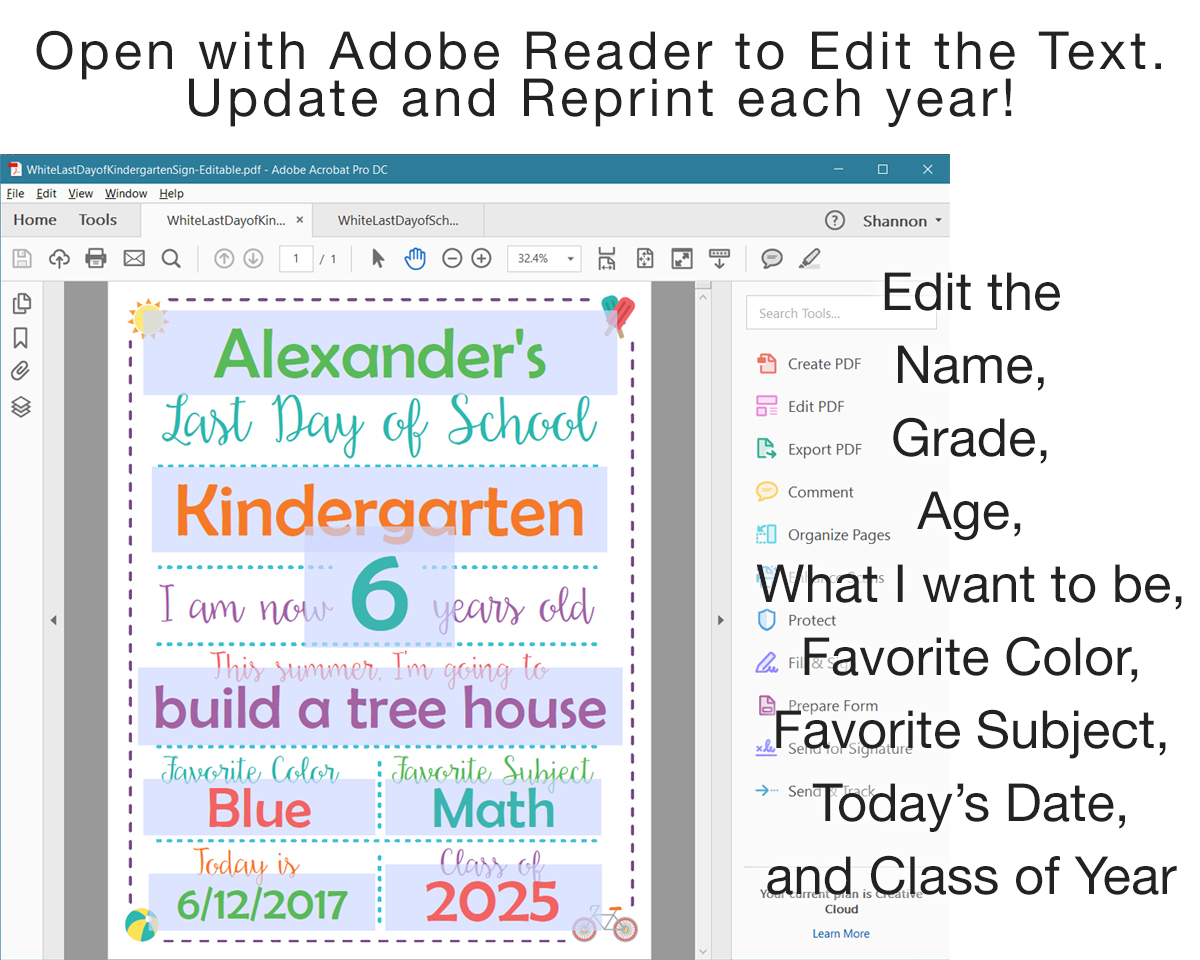Switch to the Home tab
The width and height of the screenshot is (1200, 960).
tap(35, 220)
